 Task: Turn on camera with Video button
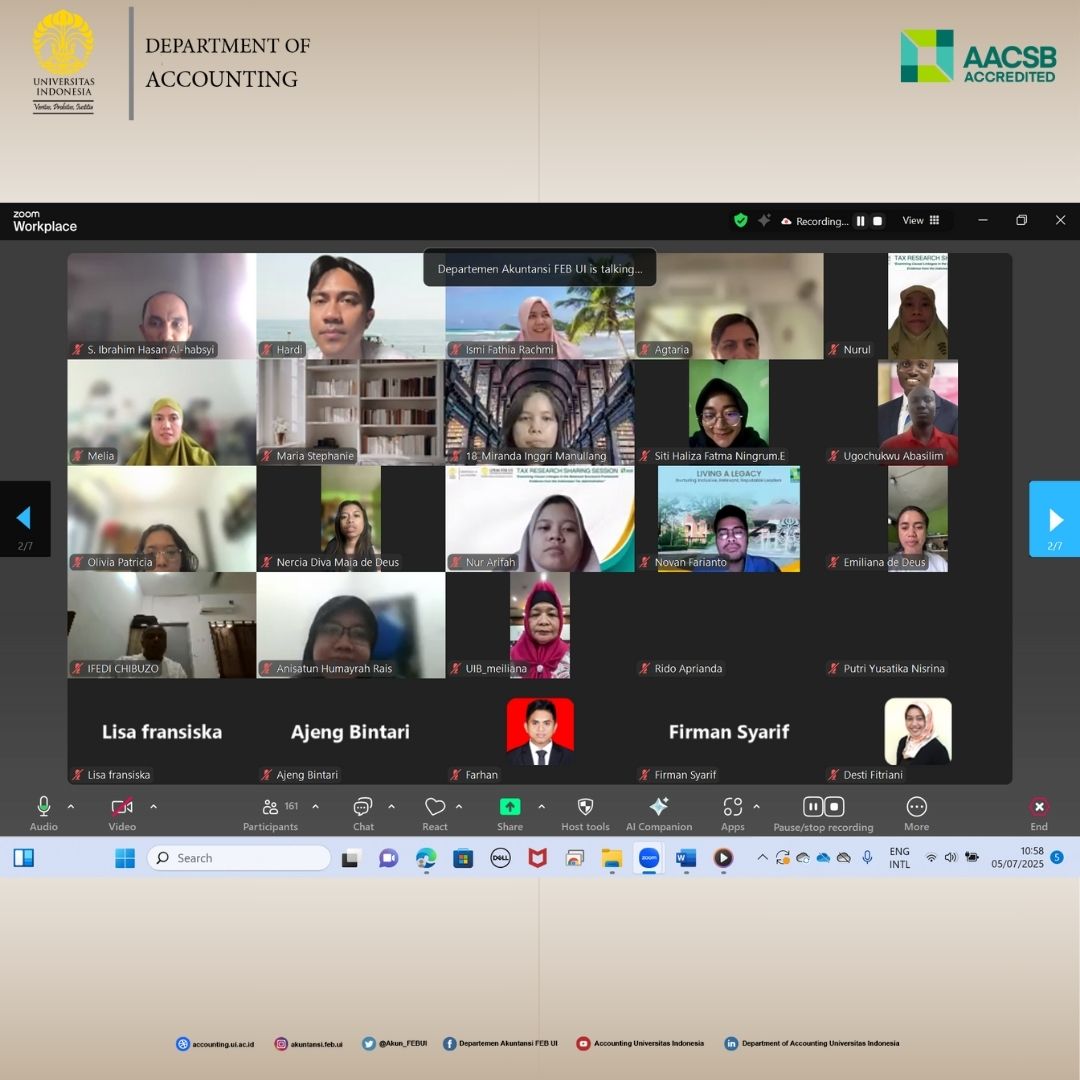point(122,808)
